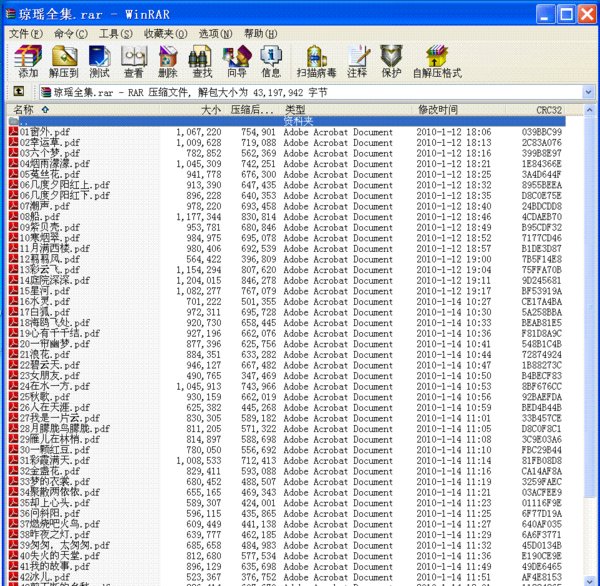Select file 24在水一方.pdf
This screenshot has width=600, height=586.
click(55, 386)
